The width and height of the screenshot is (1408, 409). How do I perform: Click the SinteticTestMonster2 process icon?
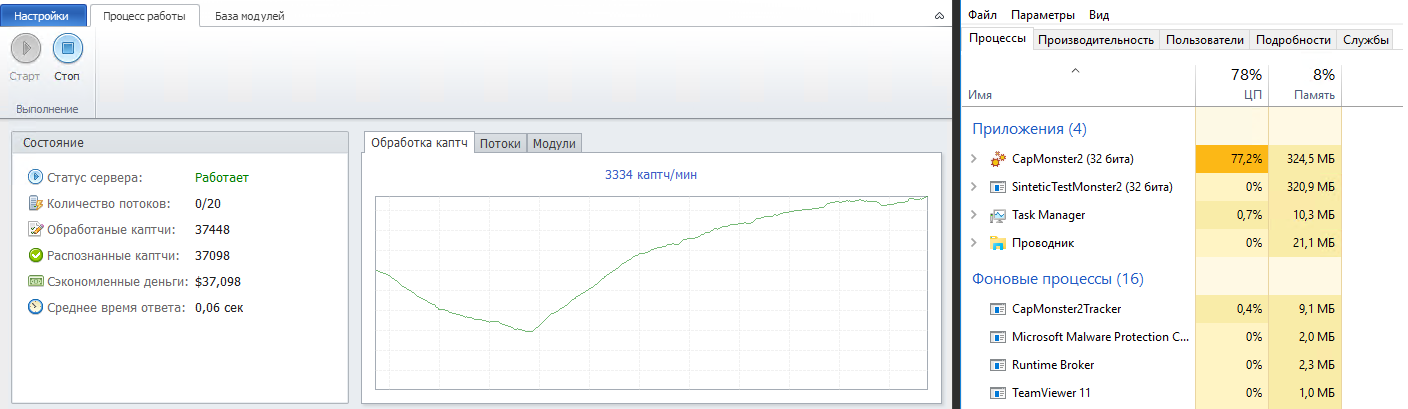pos(997,186)
